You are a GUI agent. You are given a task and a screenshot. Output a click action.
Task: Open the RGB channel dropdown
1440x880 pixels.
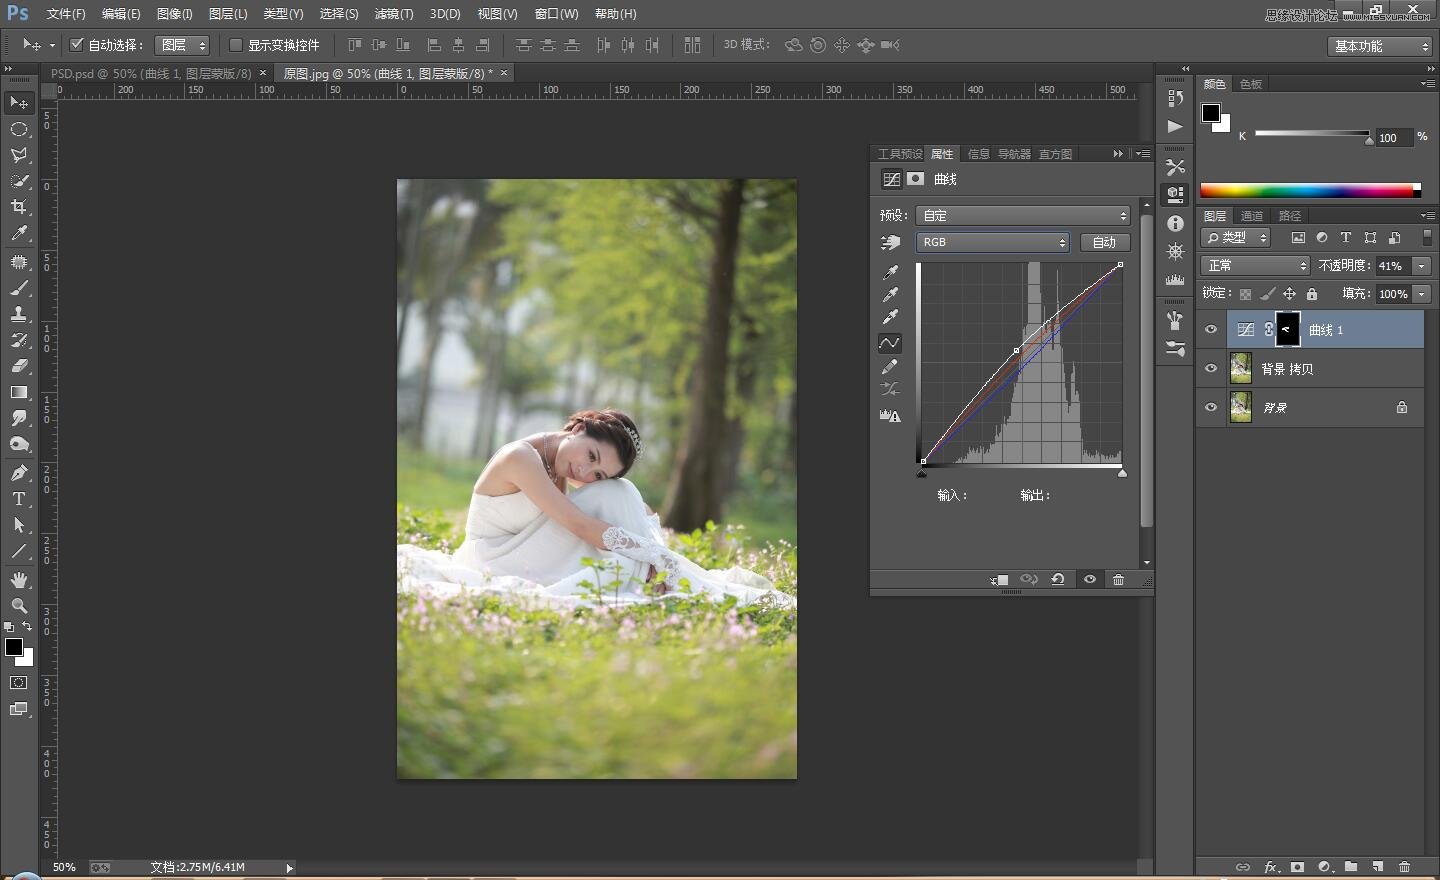click(x=992, y=242)
